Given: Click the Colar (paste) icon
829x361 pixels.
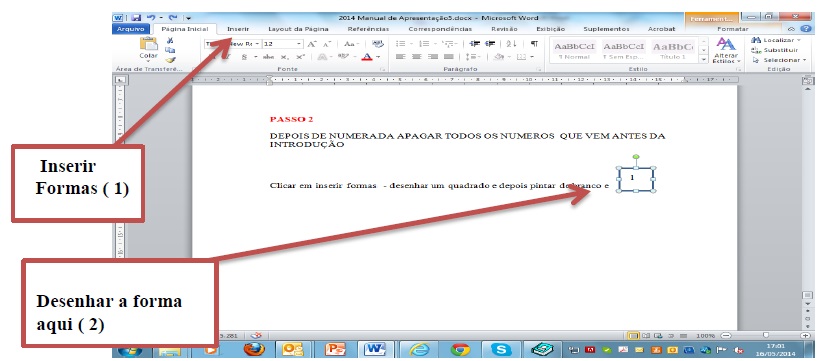Looking at the screenshot, I should [x=149, y=44].
